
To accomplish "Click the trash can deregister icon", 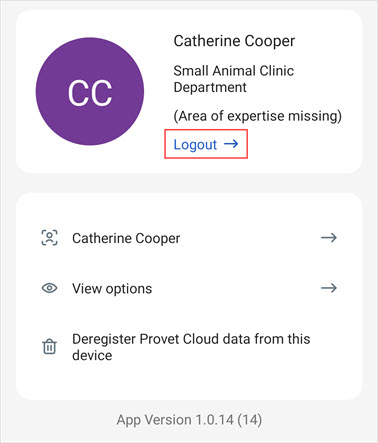I will click(49, 346).
